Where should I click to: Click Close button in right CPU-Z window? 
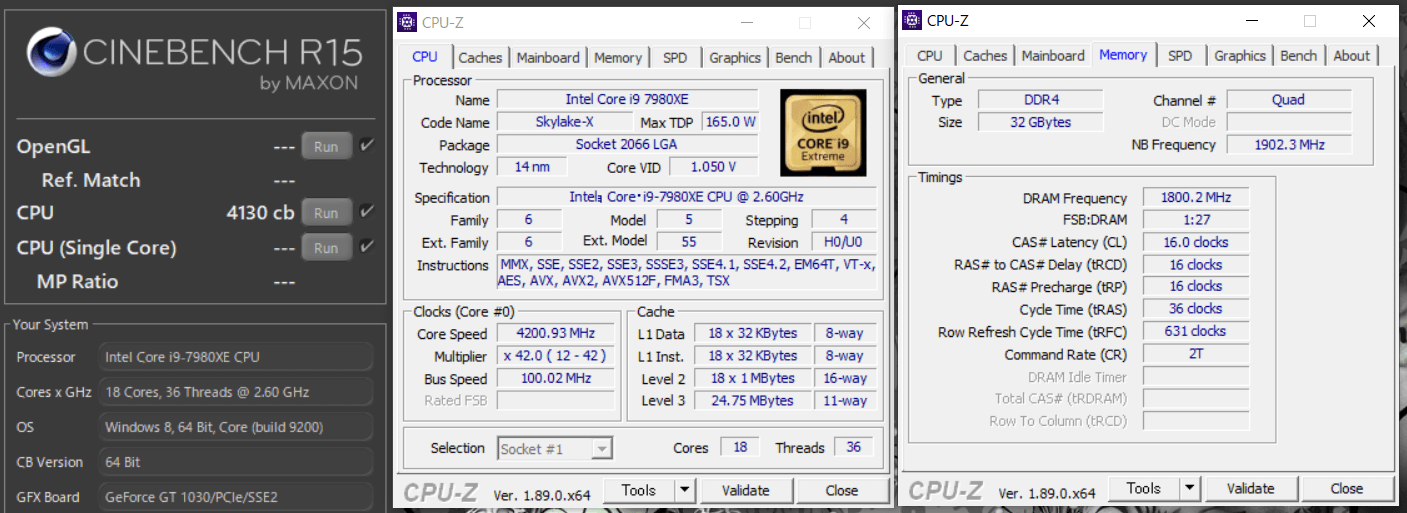(1347, 488)
